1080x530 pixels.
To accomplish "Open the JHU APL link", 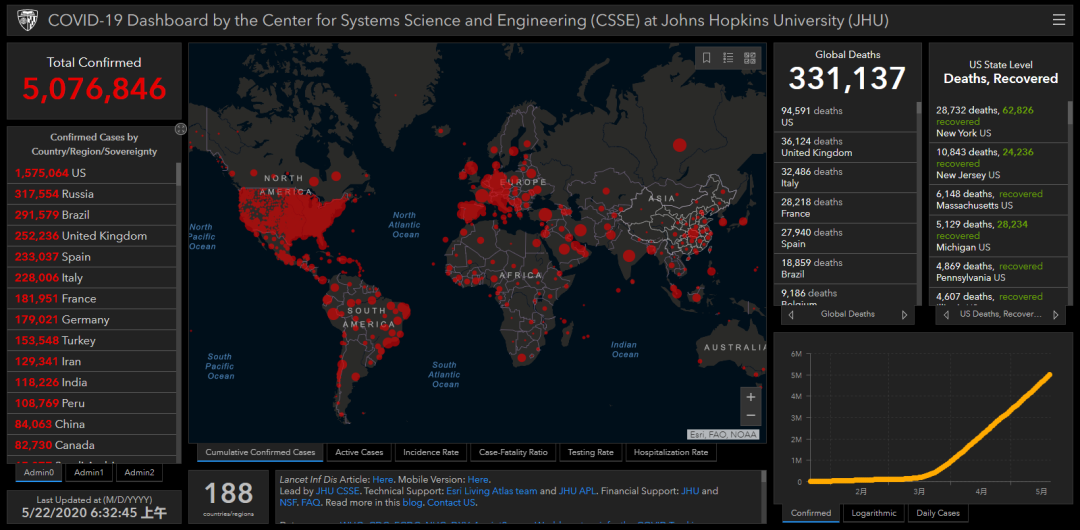I will (579, 491).
